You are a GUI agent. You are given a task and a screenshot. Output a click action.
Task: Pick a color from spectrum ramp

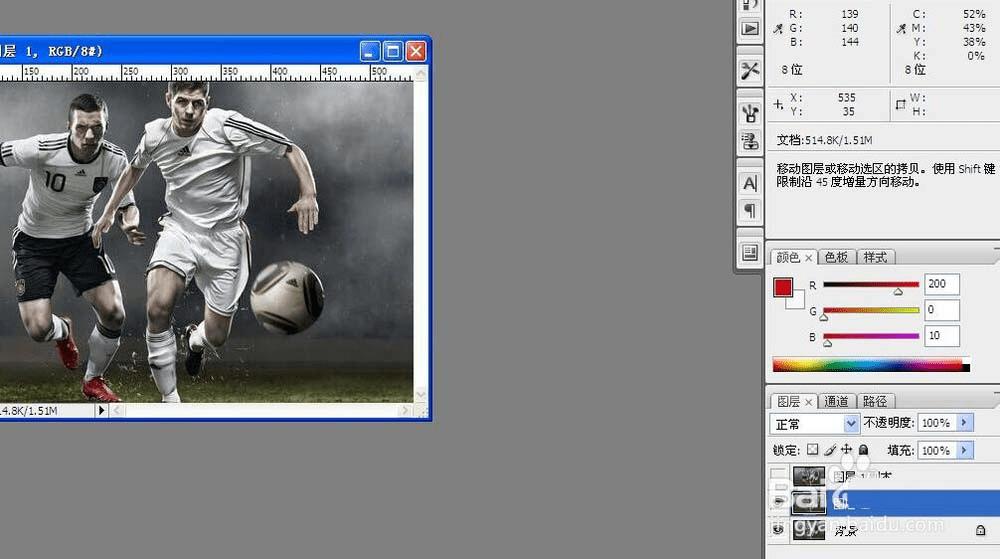[871, 365]
